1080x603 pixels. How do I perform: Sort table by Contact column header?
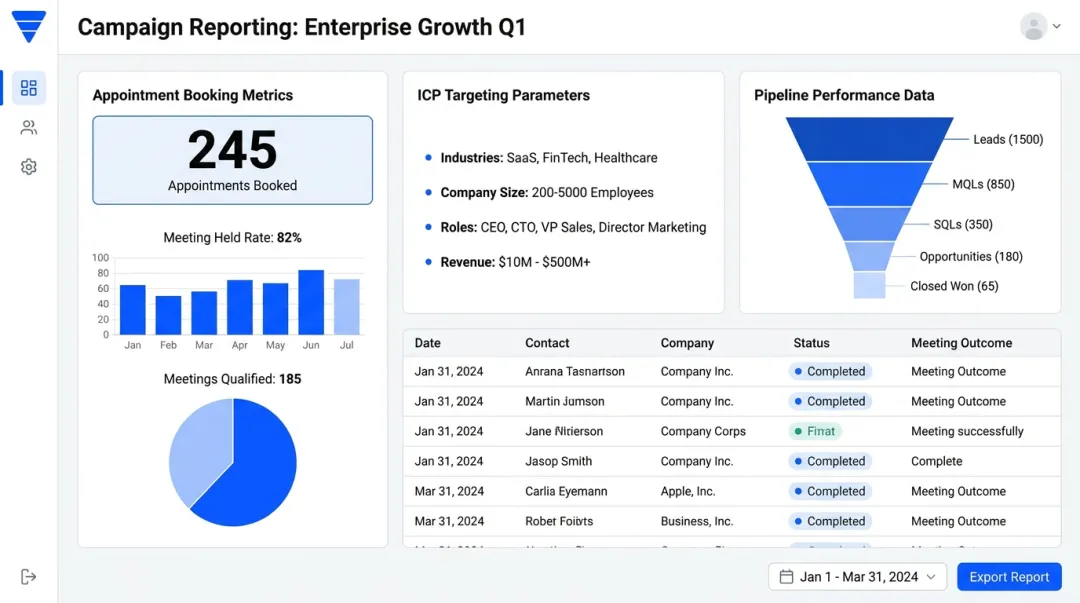[547, 343]
